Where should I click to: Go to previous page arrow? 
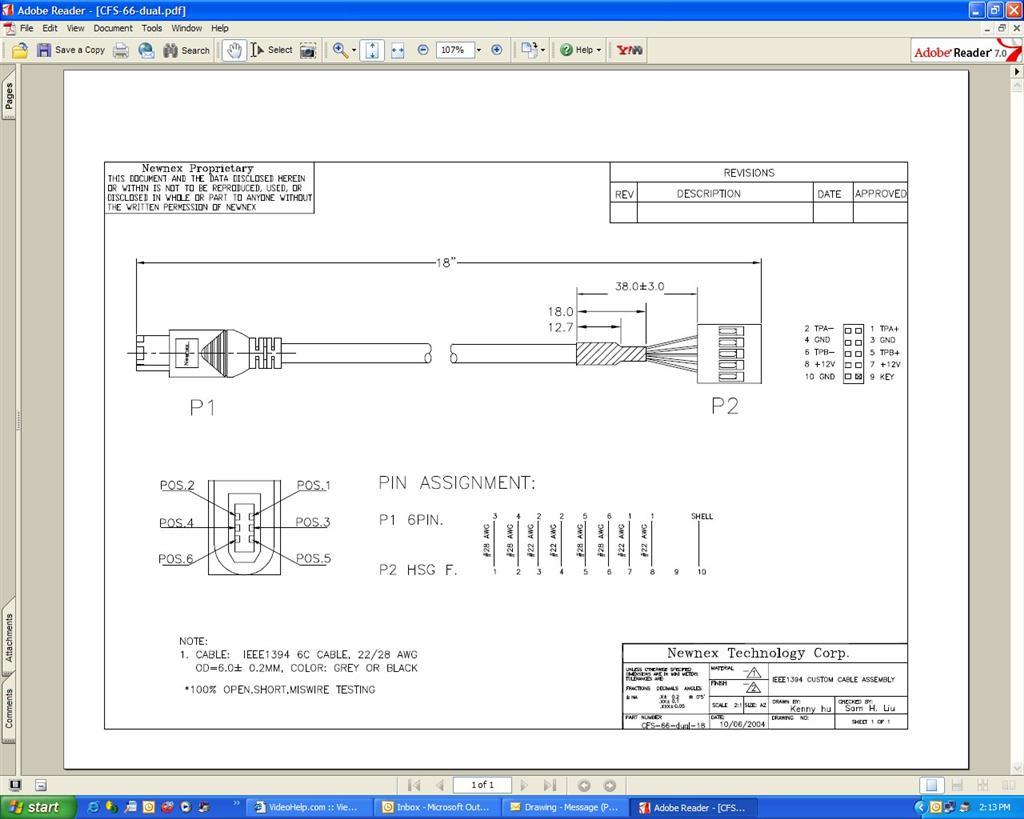coord(440,785)
